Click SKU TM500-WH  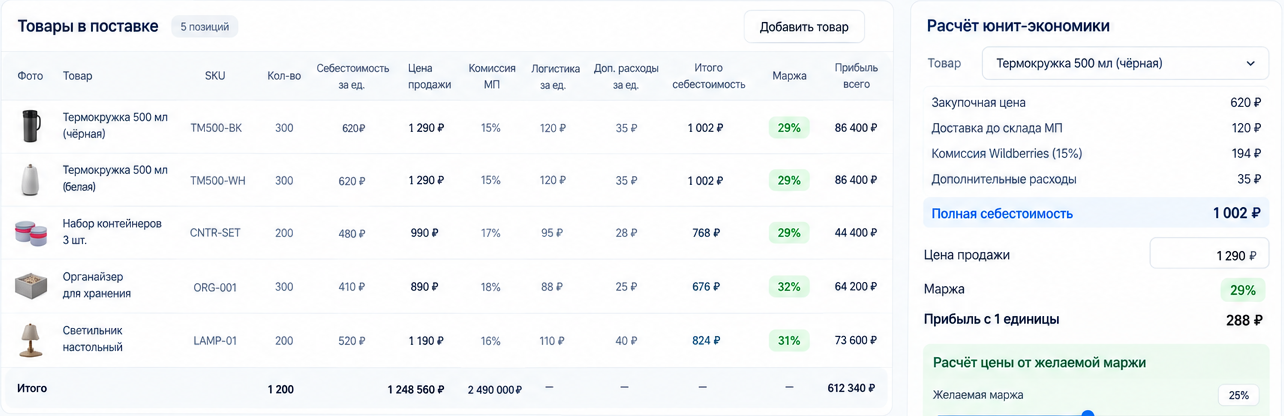pyautogui.click(x=217, y=181)
